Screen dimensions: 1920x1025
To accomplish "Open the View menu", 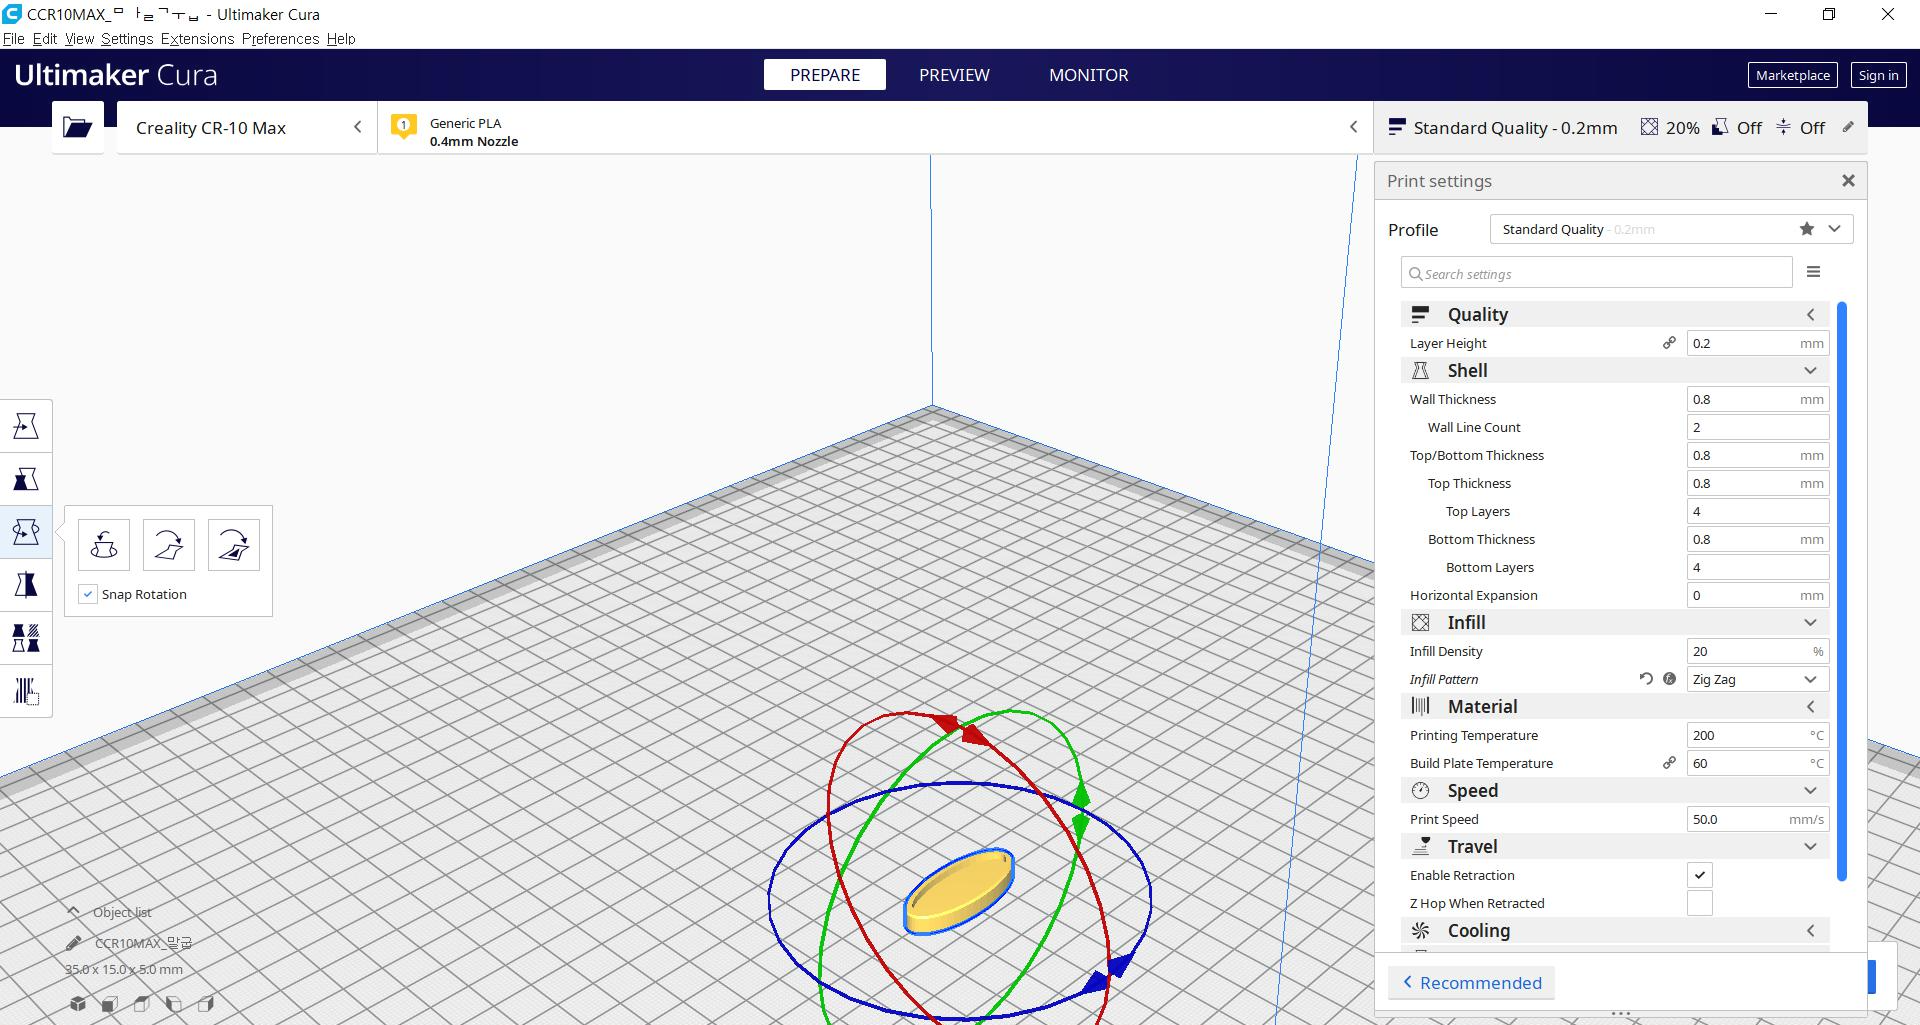I will coord(79,38).
